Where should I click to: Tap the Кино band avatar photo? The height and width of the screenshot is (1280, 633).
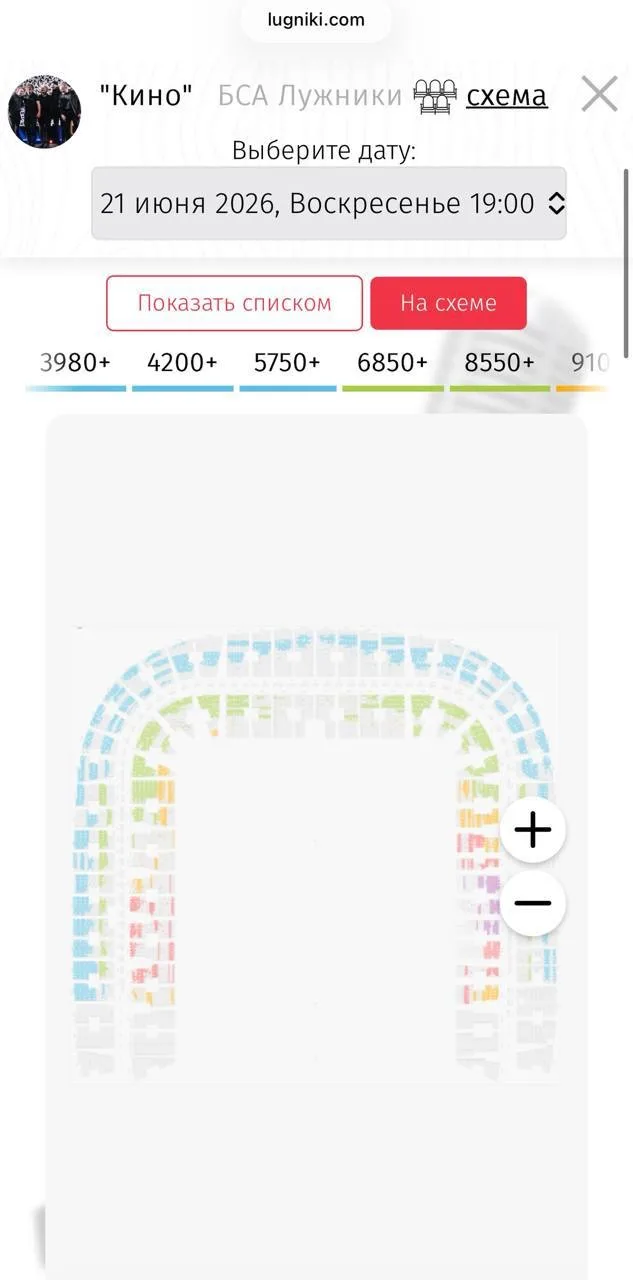point(45,111)
